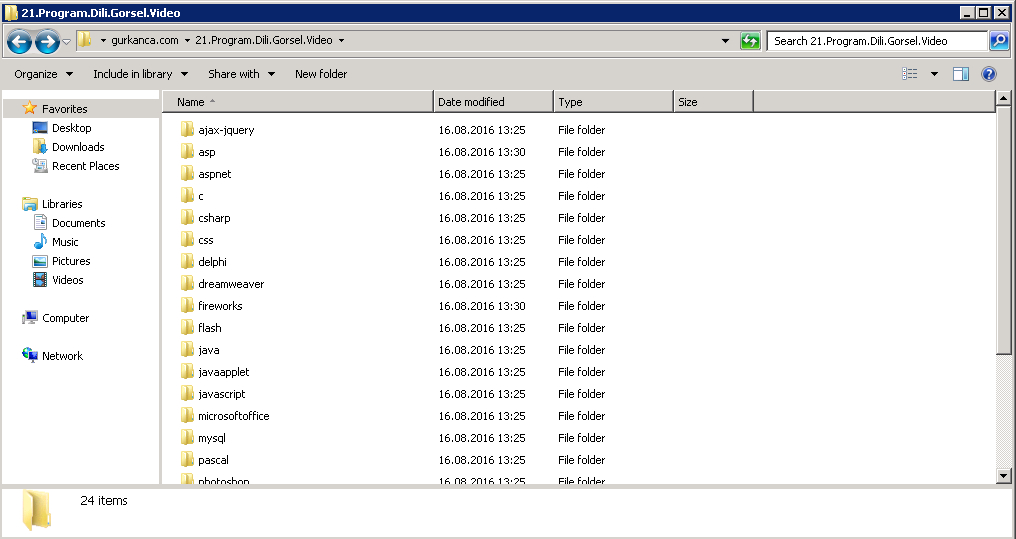Click the file list scroll down arrow
The image size is (1016, 539).
click(1003, 476)
